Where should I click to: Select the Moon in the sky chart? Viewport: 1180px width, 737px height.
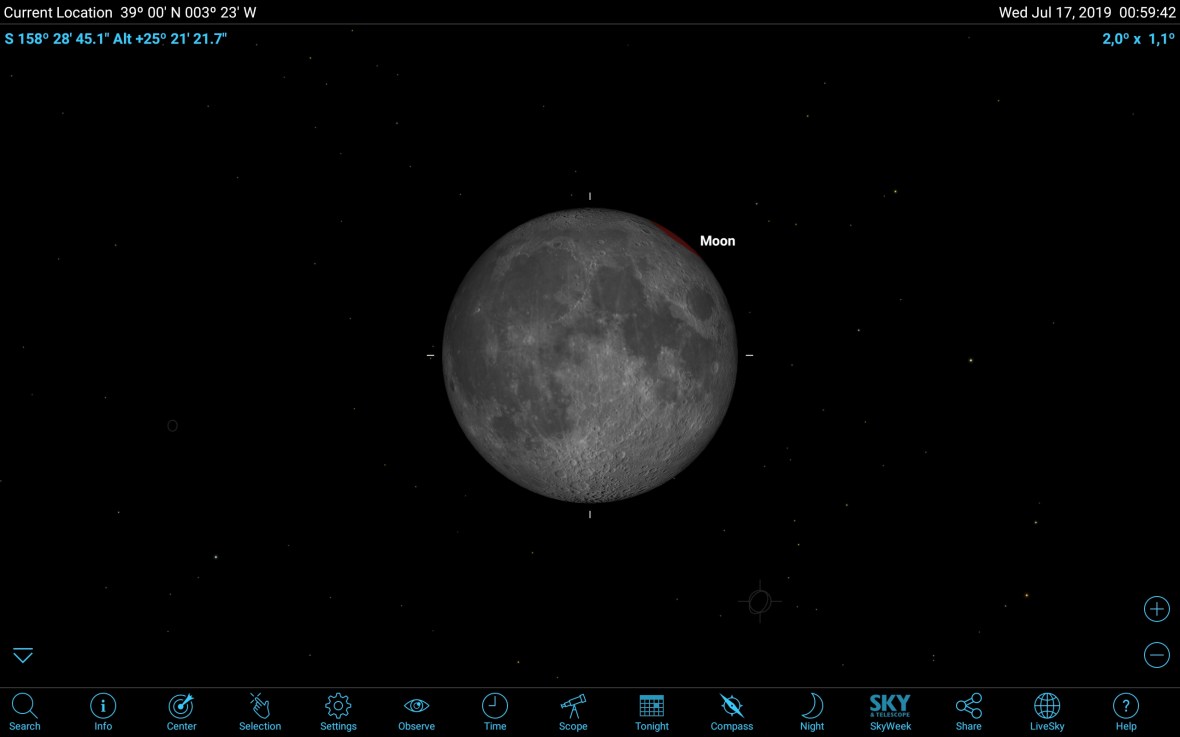[x=590, y=355]
